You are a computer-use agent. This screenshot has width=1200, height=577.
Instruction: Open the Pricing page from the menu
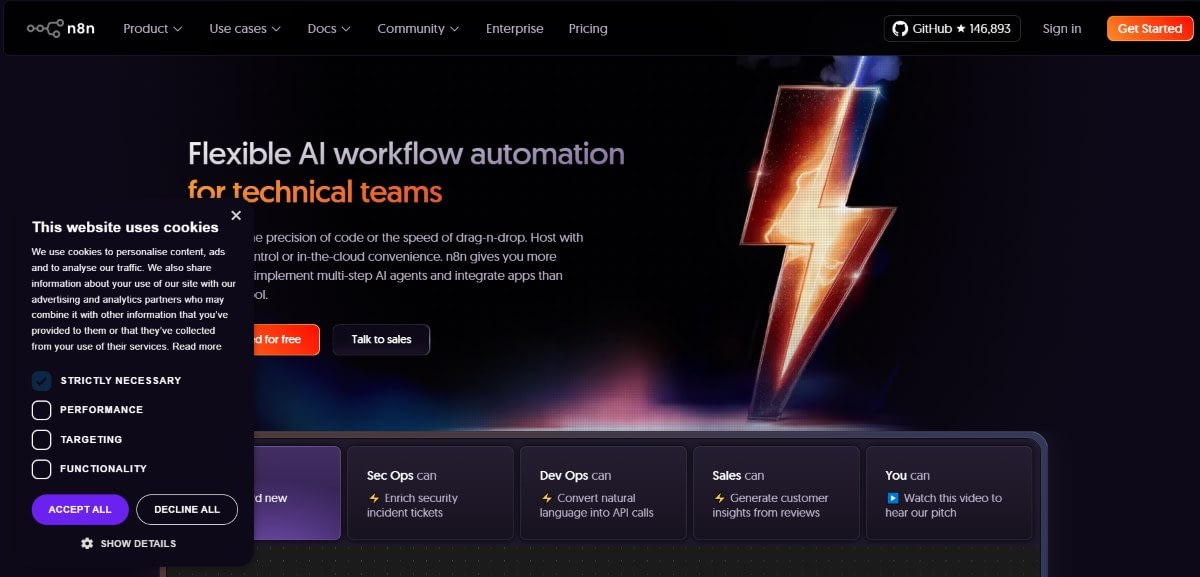[x=587, y=28]
